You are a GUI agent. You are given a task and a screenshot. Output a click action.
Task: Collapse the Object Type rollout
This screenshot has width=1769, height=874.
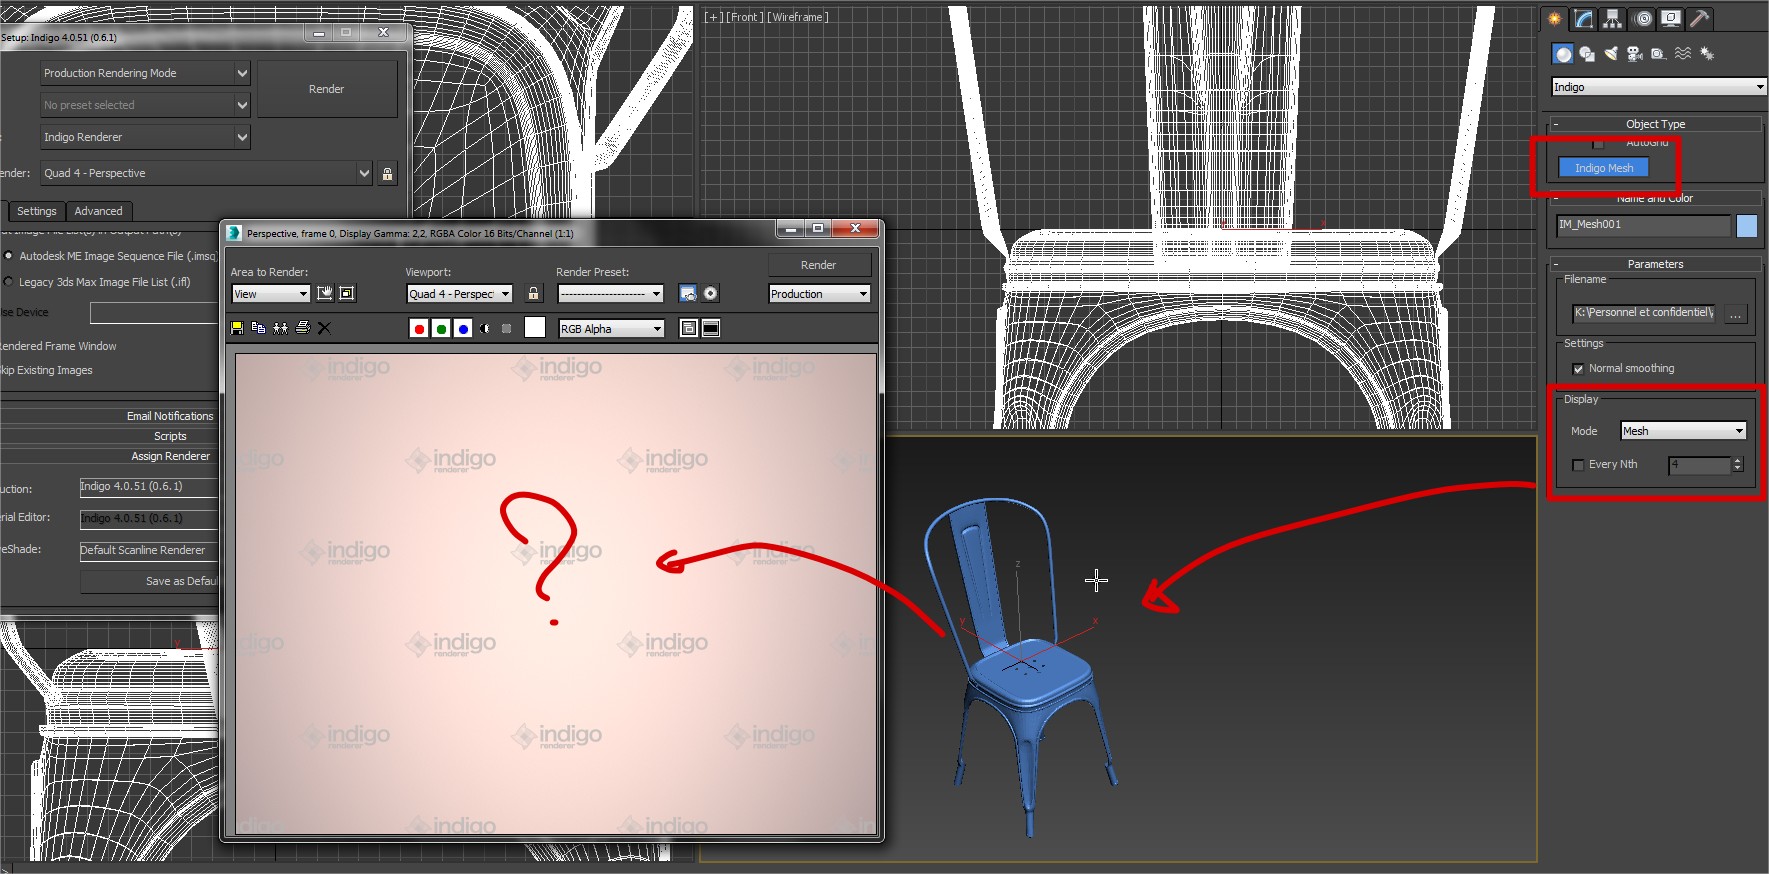point(1655,124)
